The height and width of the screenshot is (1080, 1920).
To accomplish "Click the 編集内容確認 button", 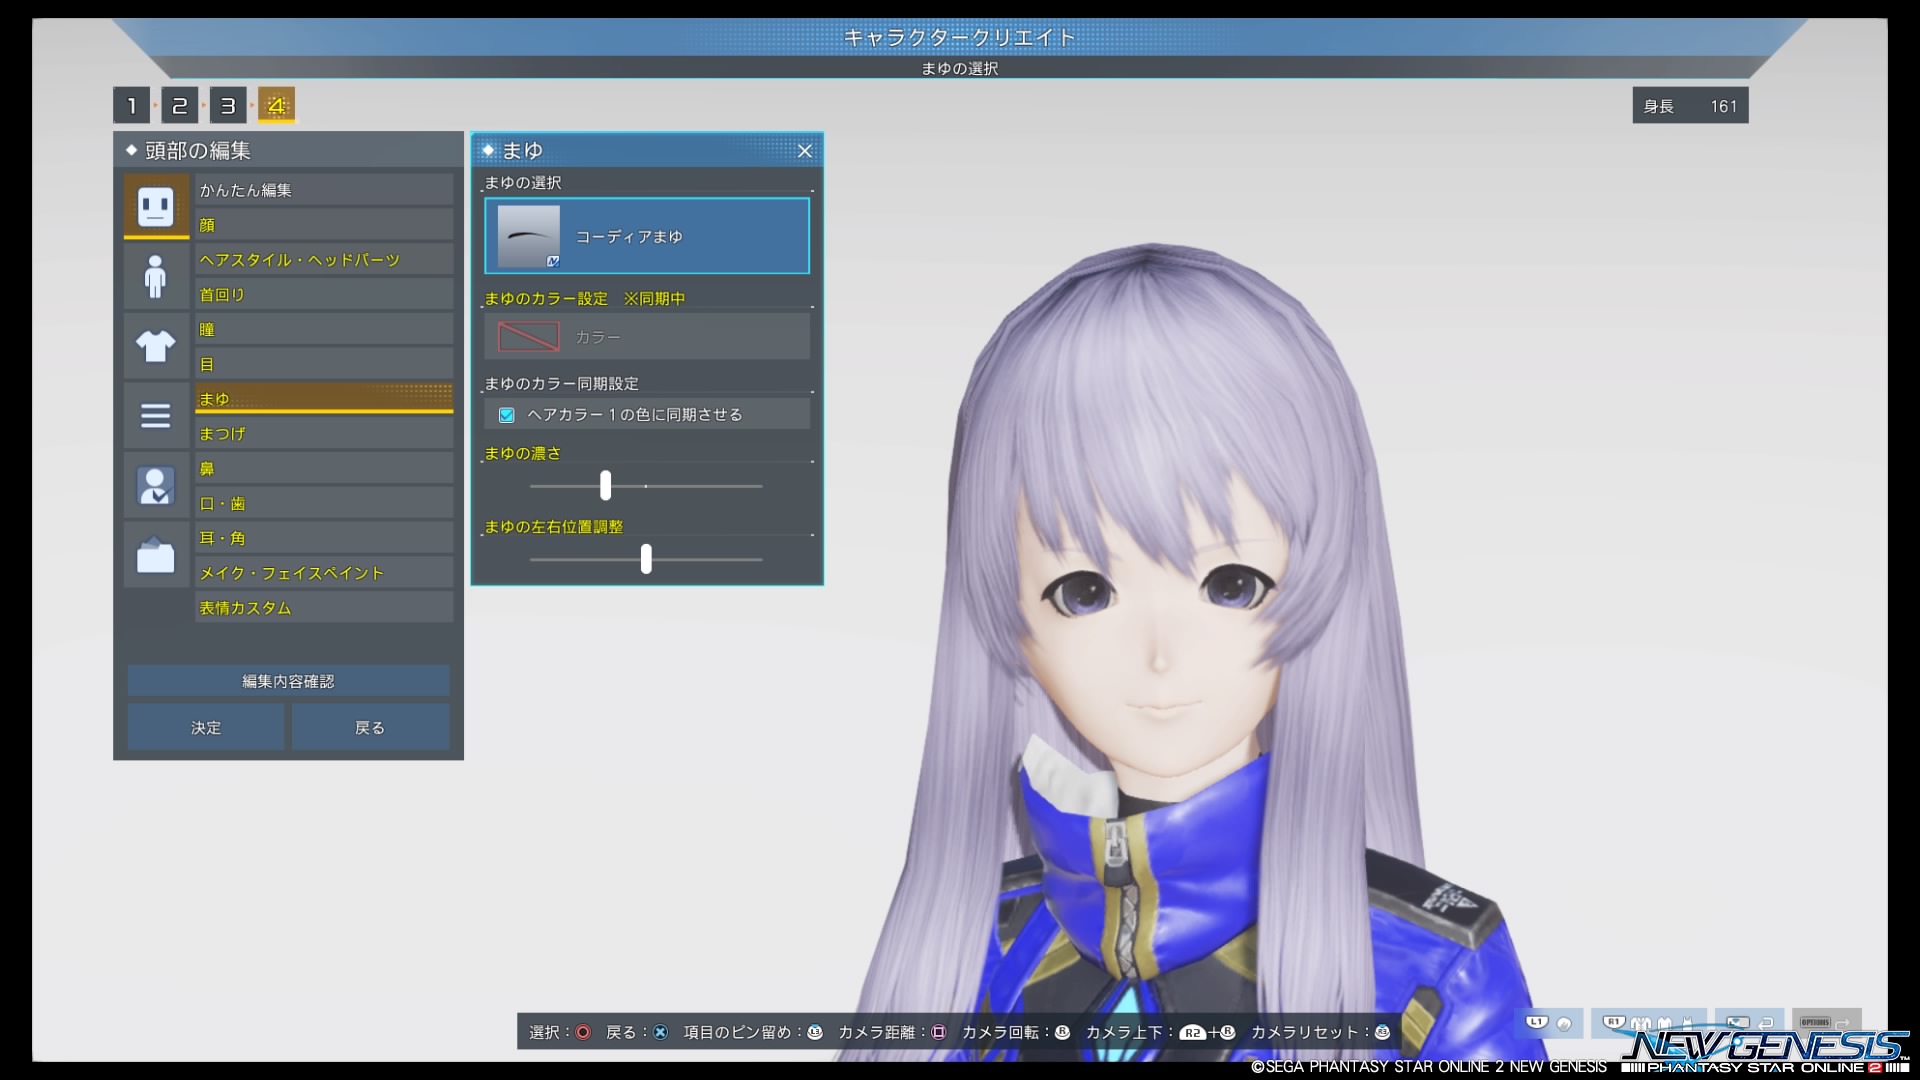I will [288, 681].
